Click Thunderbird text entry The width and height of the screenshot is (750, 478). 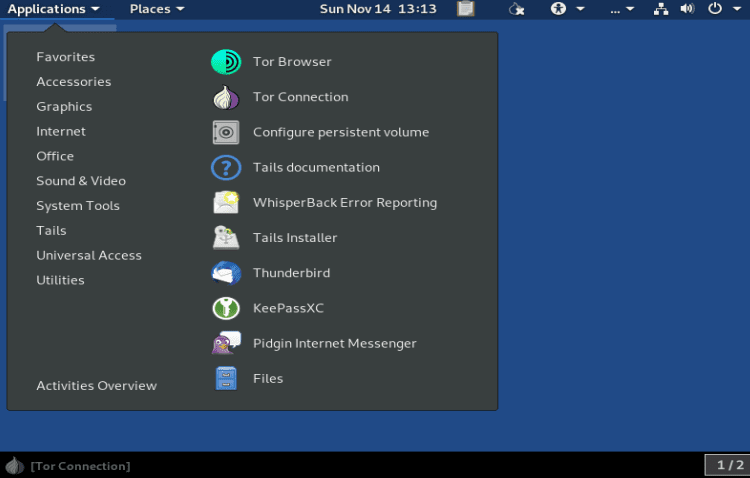pyautogui.click(x=291, y=273)
